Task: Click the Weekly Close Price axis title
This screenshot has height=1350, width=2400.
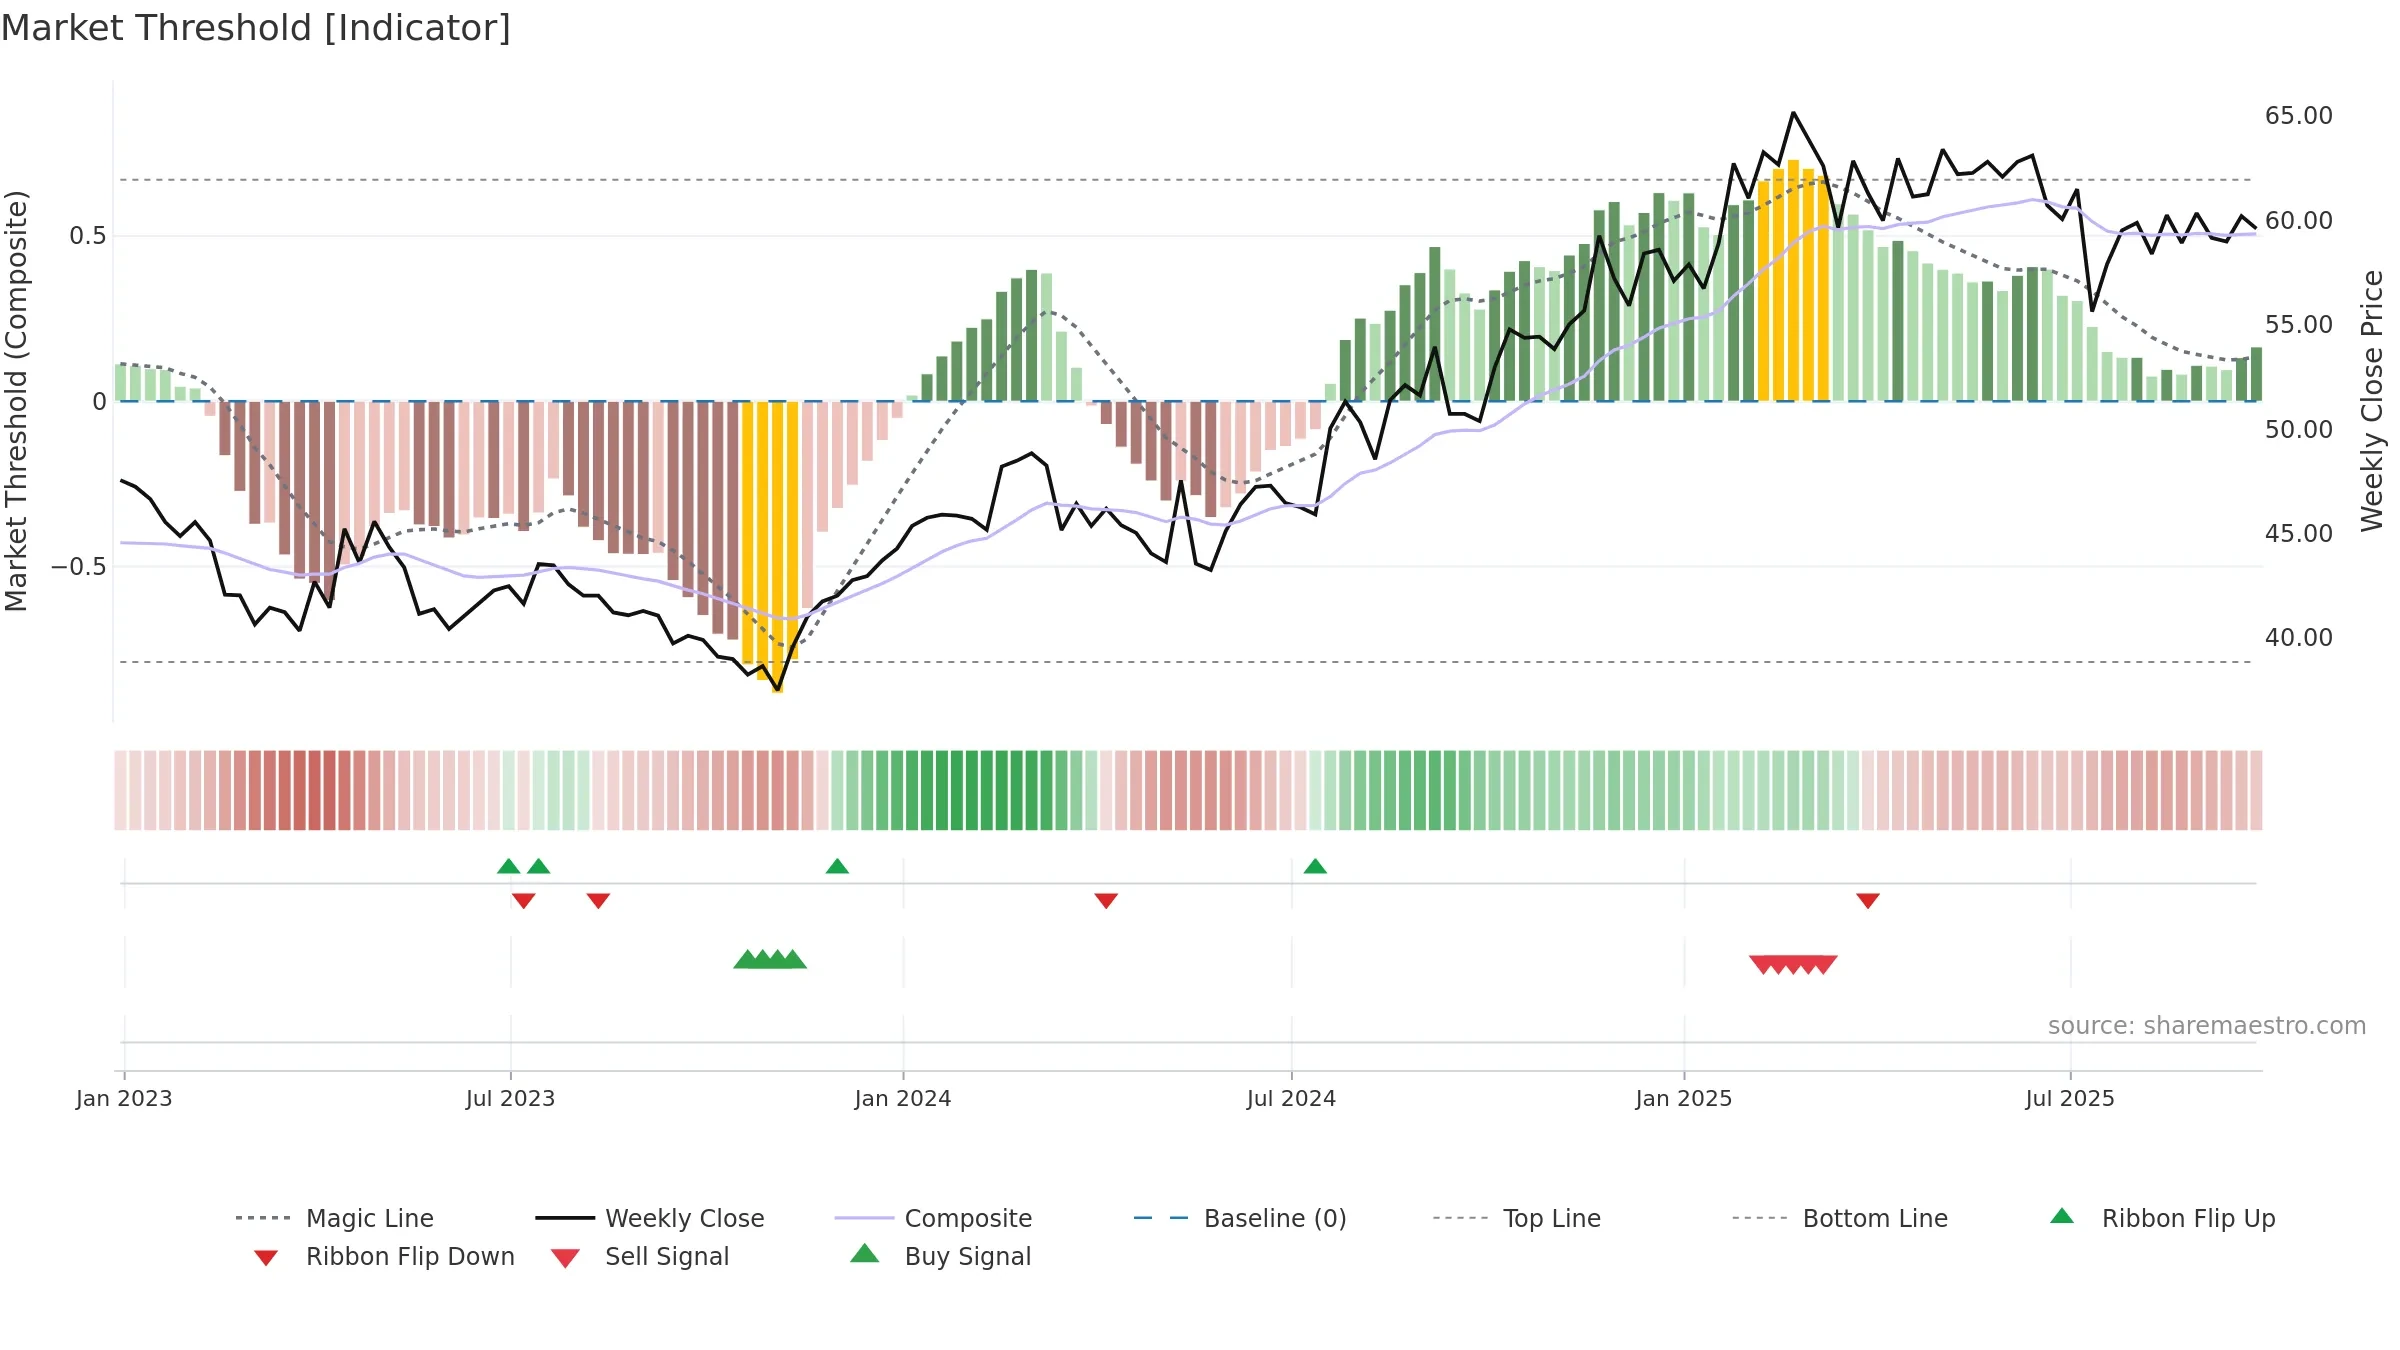Action: pos(2372,400)
